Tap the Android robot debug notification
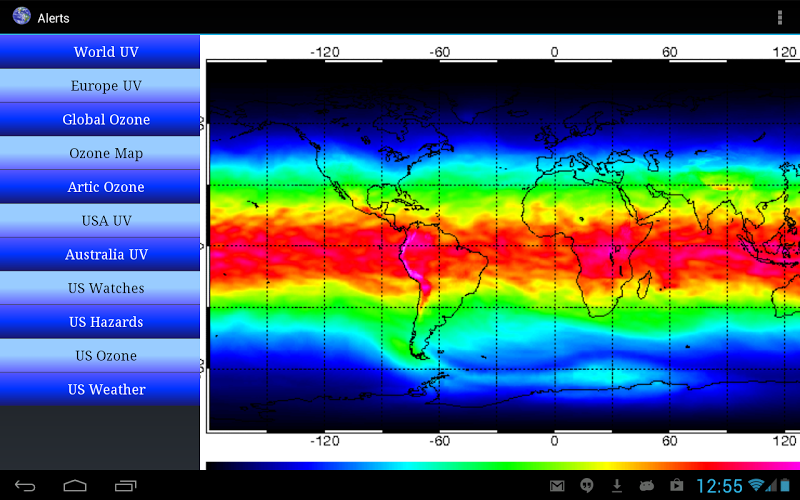The height and width of the screenshot is (500, 800). point(646,486)
